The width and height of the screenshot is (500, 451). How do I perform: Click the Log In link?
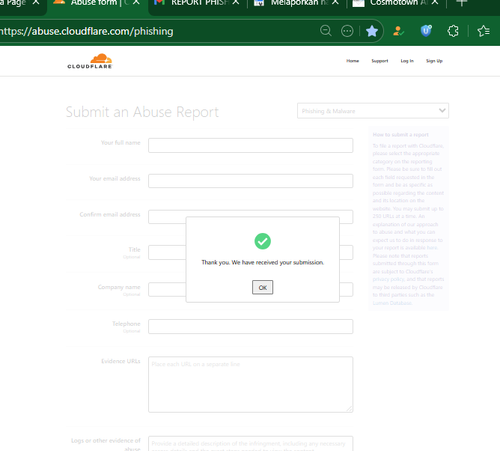pyautogui.click(x=407, y=61)
